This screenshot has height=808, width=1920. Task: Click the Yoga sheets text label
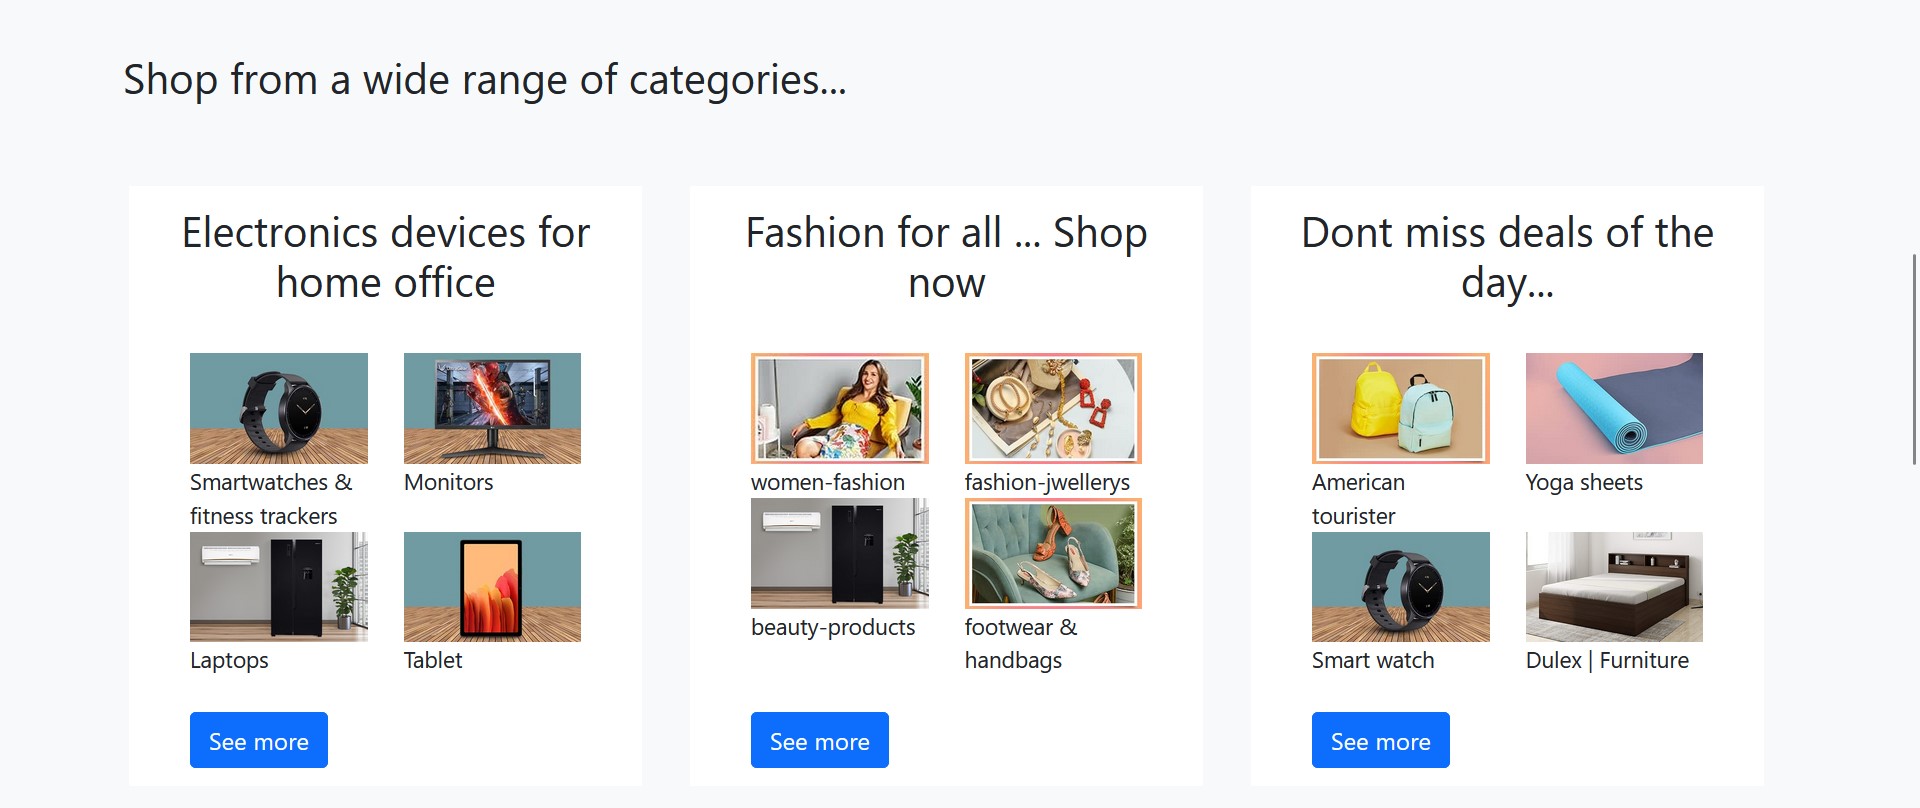click(x=1584, y=483)
